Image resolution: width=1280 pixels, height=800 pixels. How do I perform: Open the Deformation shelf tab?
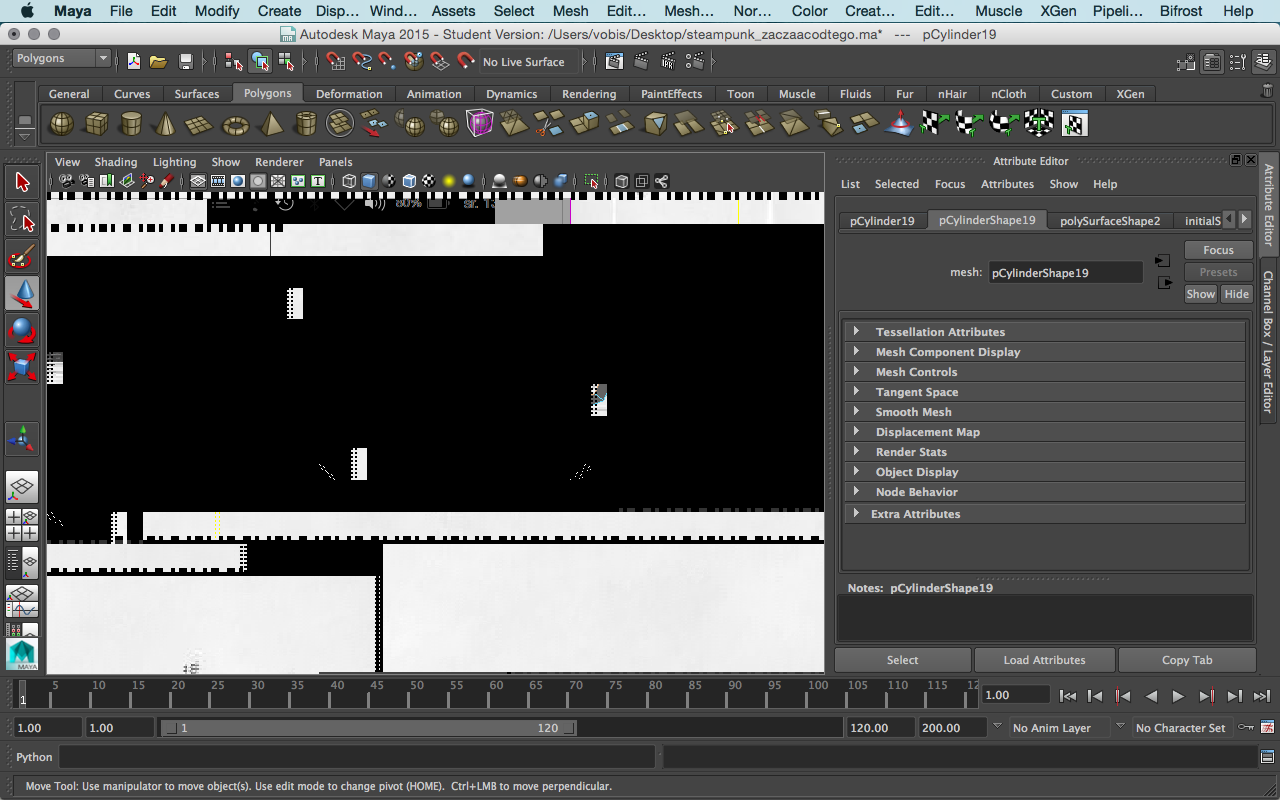click(x=349, y=94)
